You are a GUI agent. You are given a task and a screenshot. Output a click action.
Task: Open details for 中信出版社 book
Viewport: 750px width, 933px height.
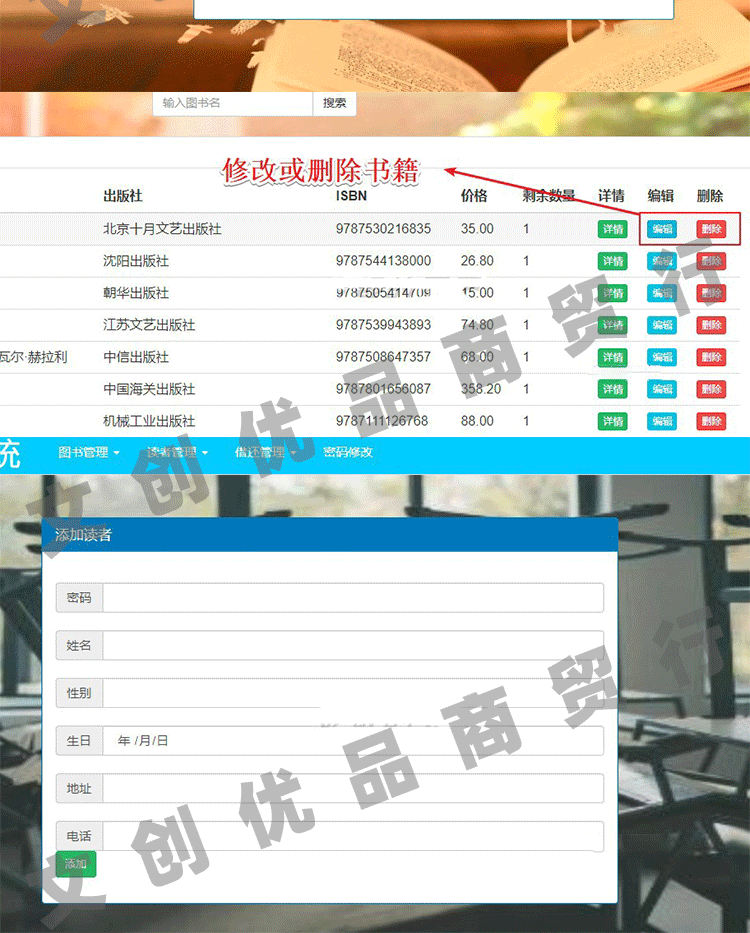[612, 357]
